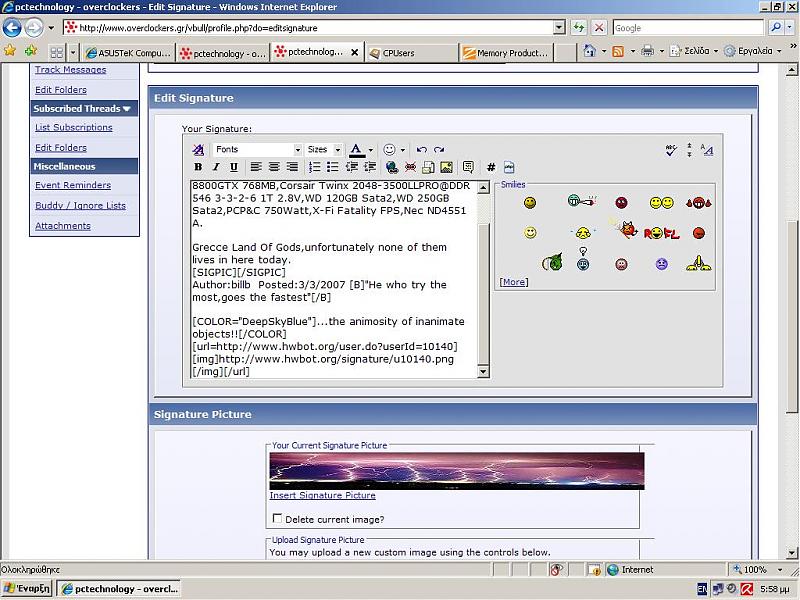Image resolution: width=800 pixels, height=600 pixels.
Task: Undo the last edit in signature editor
Action: point(421,149)
